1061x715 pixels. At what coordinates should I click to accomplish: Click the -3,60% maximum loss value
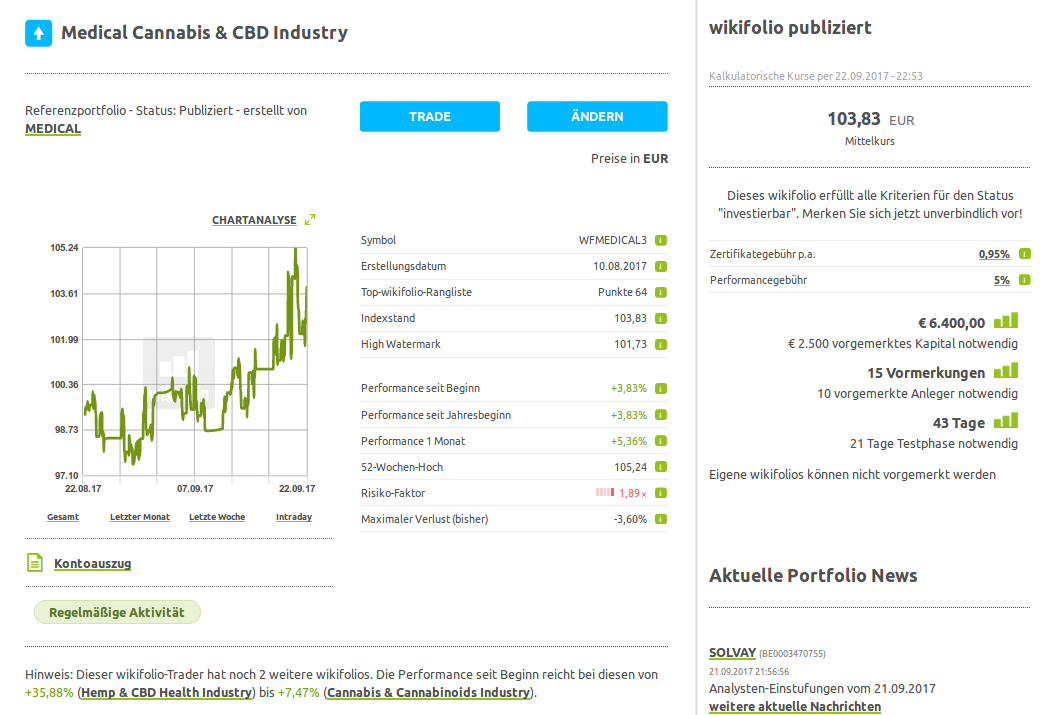630,519
